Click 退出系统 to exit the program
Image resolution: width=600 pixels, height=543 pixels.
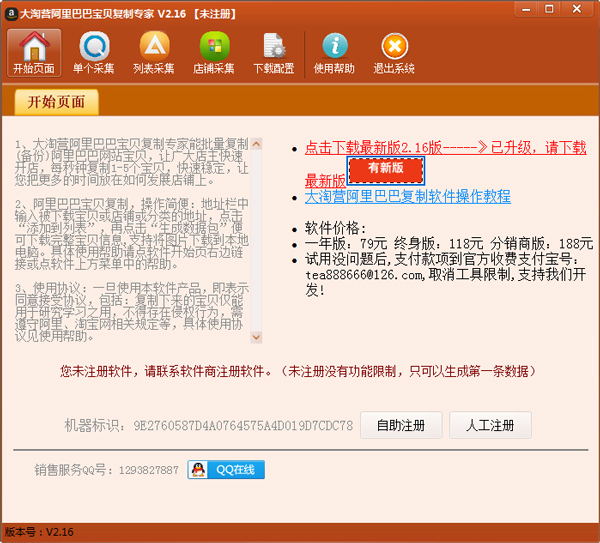(394, 53)
